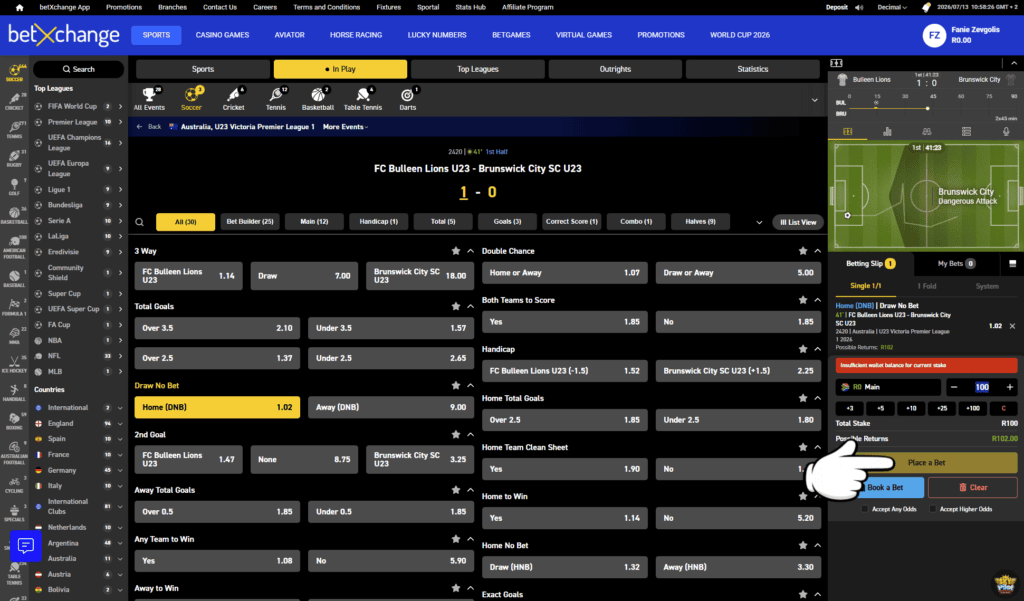Select the Golf icon in left sidebar
The height and width of the screenshot is (601, 1024).
click(14, 187)
